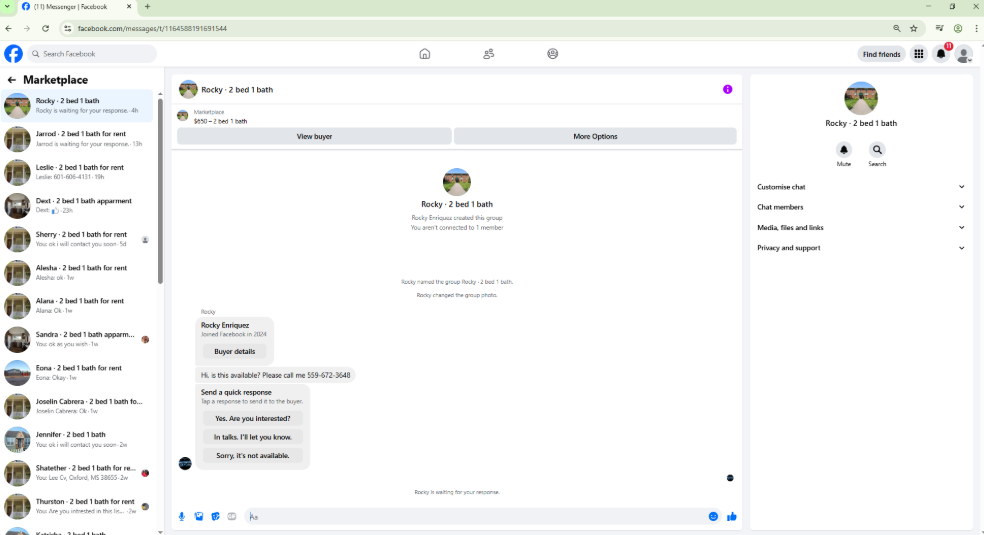984x535 pixels.
Task: Open Sherry · 2 bed 1 bath for rent chat
Action: 77,239
